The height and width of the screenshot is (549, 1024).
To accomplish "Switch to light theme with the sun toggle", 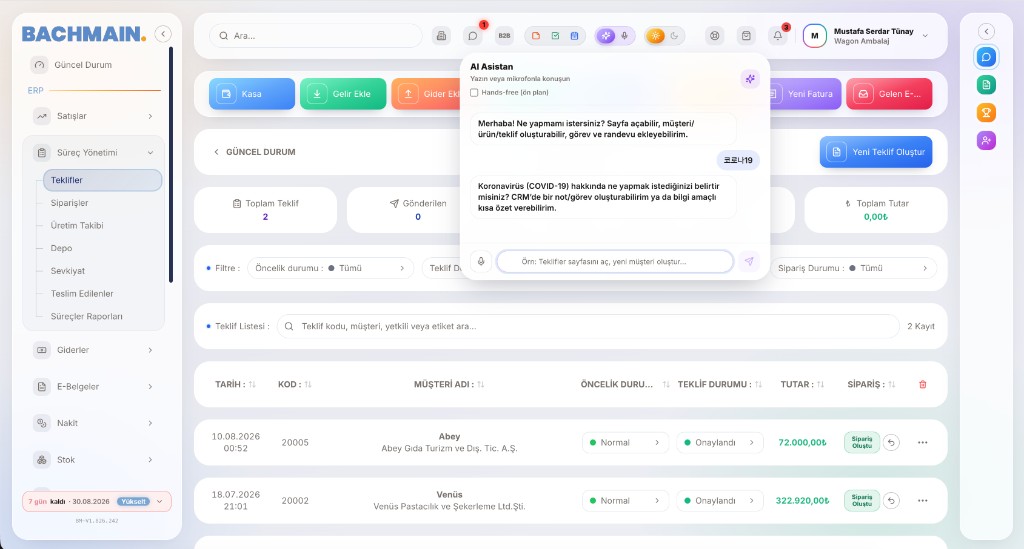I will (x=655, y=36).
